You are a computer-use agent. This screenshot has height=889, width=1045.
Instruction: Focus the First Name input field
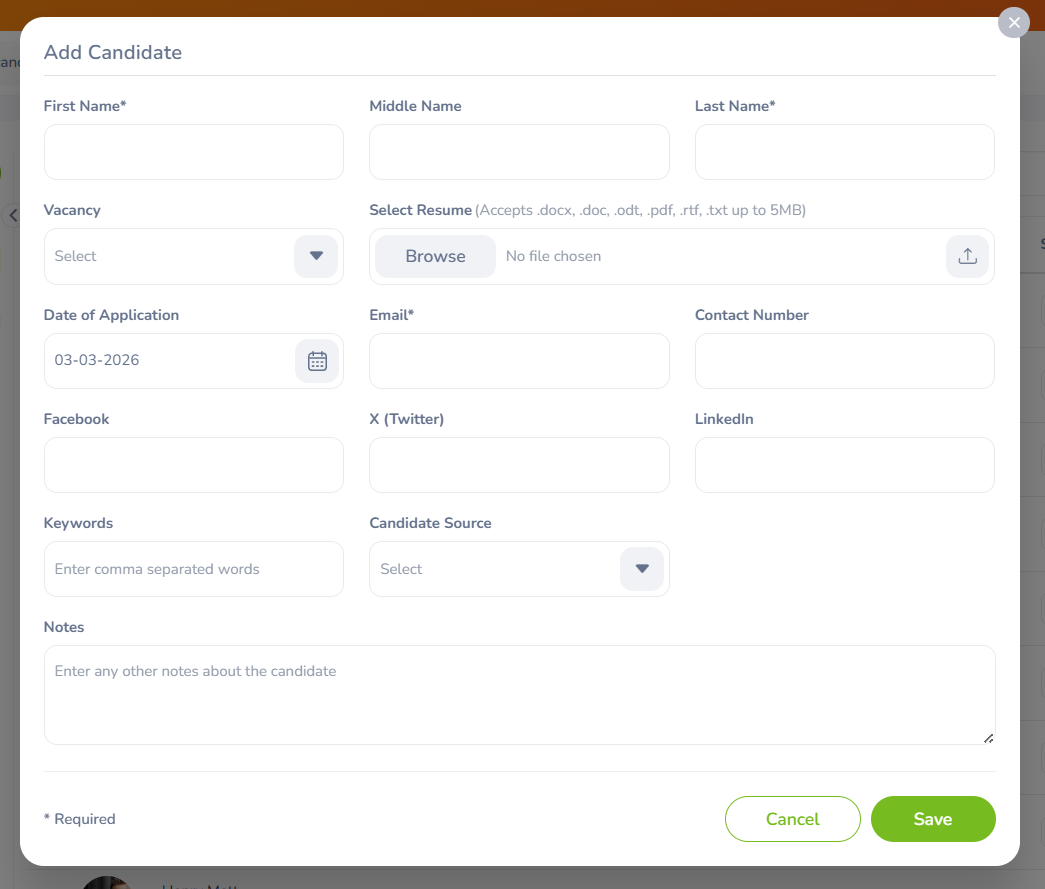(194, 152)
